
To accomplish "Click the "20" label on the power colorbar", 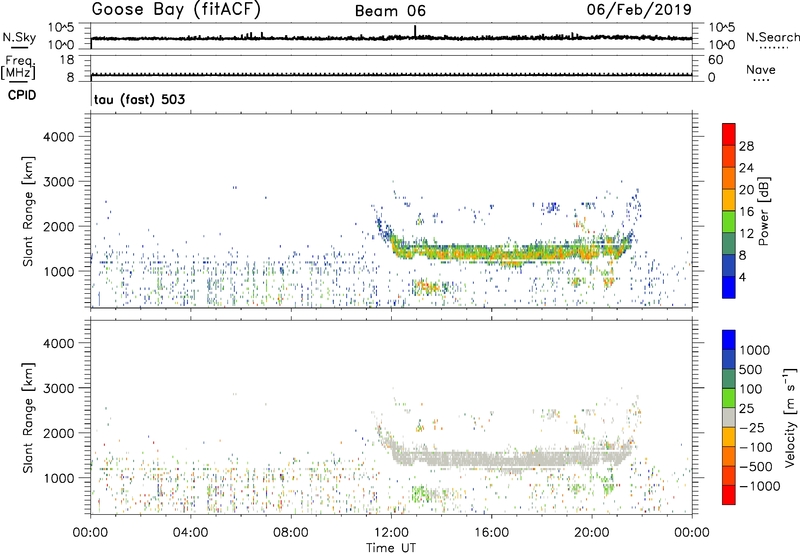I will pyautogui.click(x=746, y=190).
